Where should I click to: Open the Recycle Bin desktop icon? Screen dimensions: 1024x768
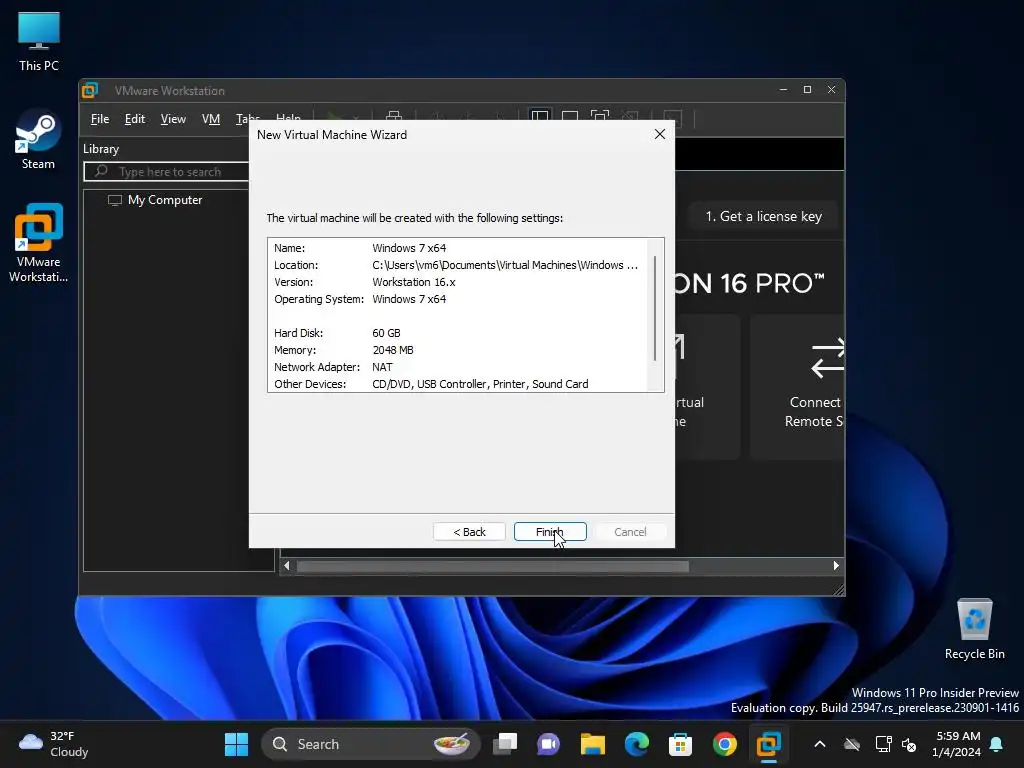tap(974, 630)
